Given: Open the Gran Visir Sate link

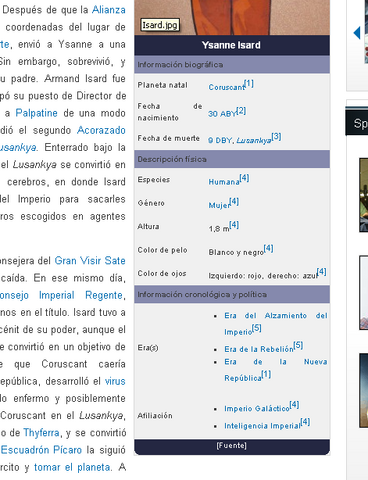Looking at the screenshot, I should [90, 261].
